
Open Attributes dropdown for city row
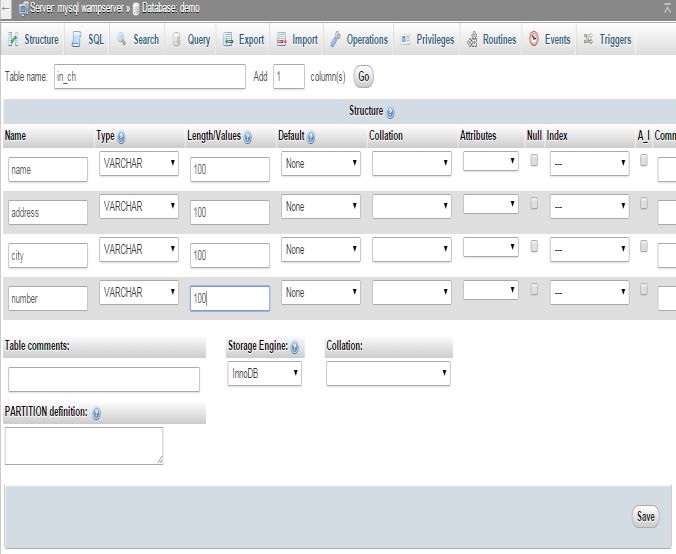pos(491,247)
